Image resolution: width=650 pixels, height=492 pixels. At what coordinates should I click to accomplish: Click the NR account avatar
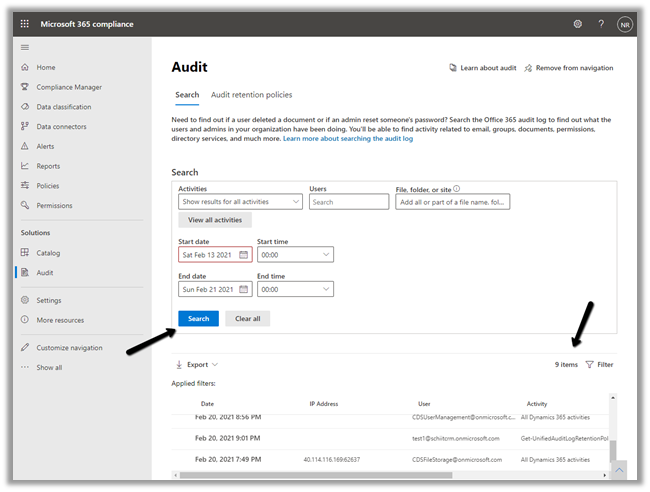click(625, 24)
